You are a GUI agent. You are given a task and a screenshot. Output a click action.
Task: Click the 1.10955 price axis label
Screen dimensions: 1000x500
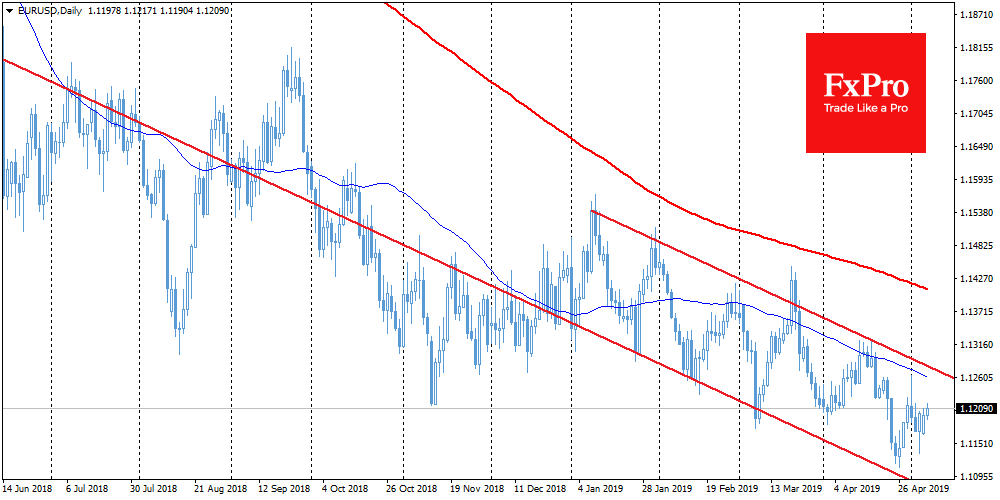click(x=977, y=476)
